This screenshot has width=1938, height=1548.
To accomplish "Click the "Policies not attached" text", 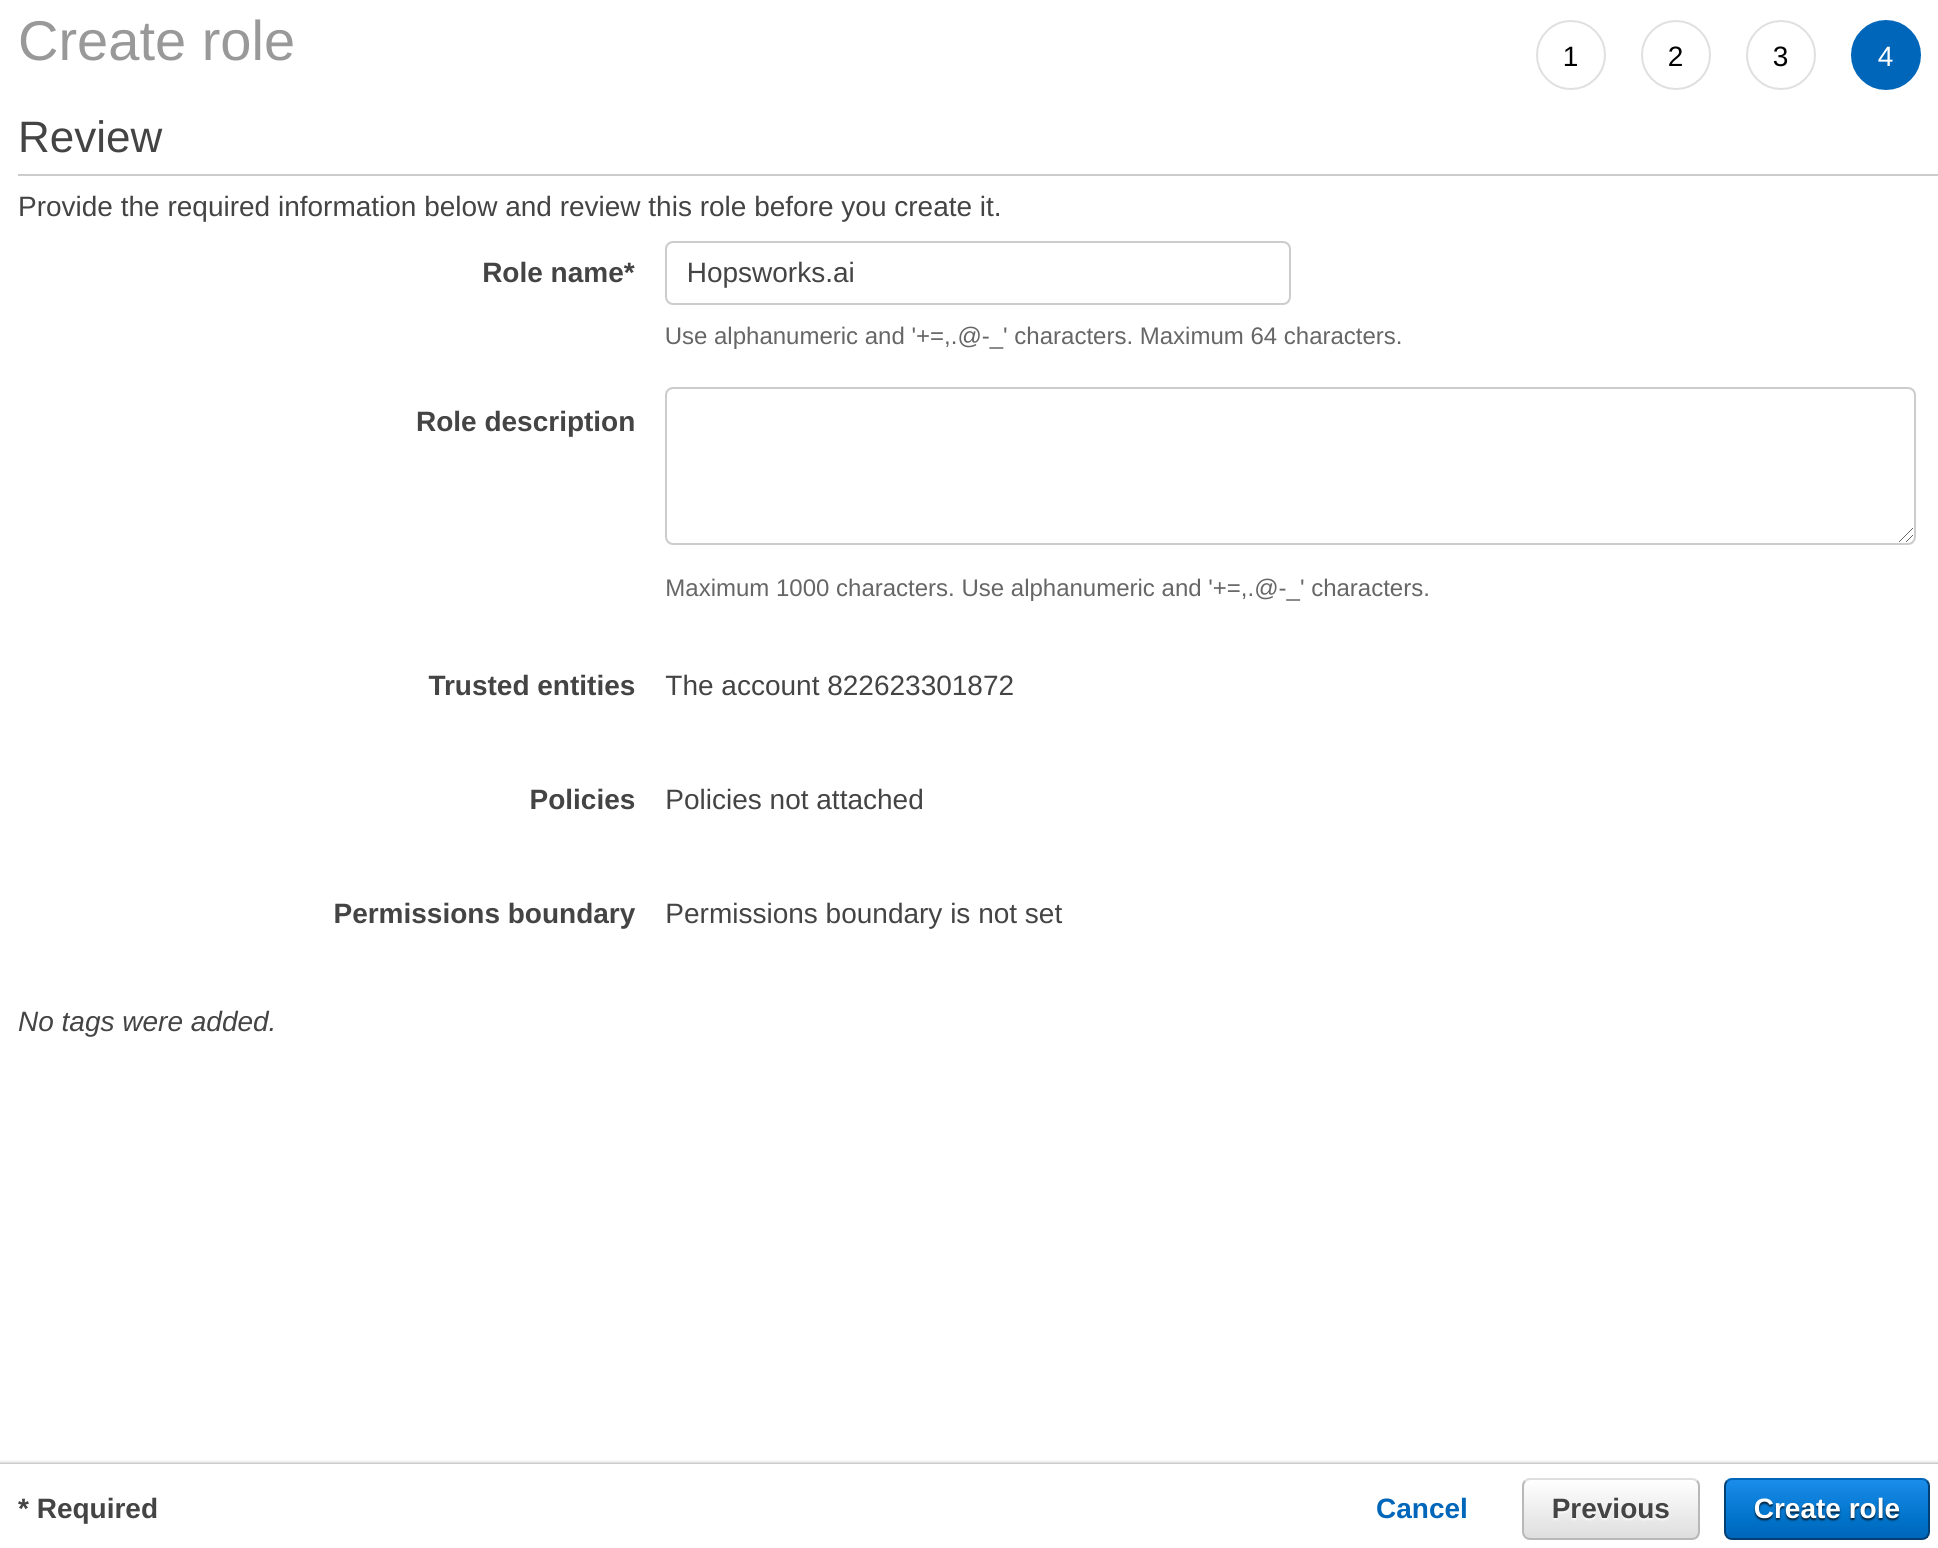I will 794,800.
